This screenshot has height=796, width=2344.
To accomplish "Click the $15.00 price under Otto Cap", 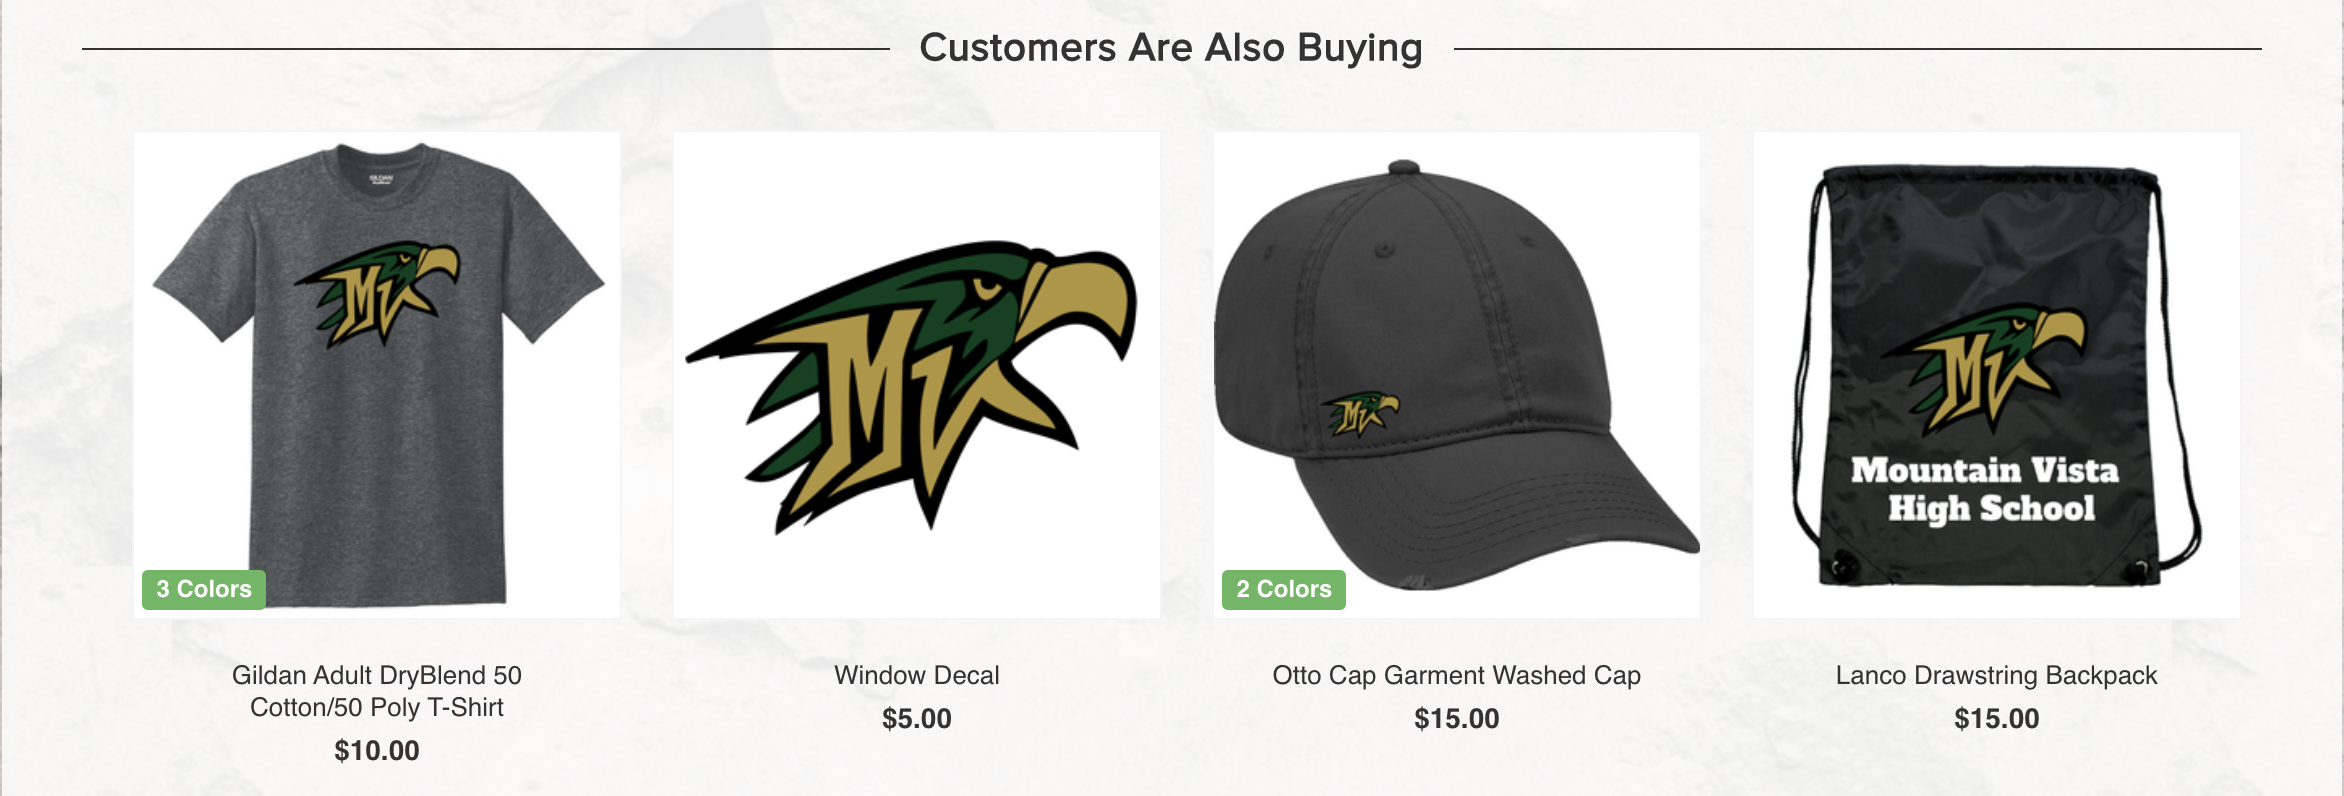I will tap(1457, 718).
